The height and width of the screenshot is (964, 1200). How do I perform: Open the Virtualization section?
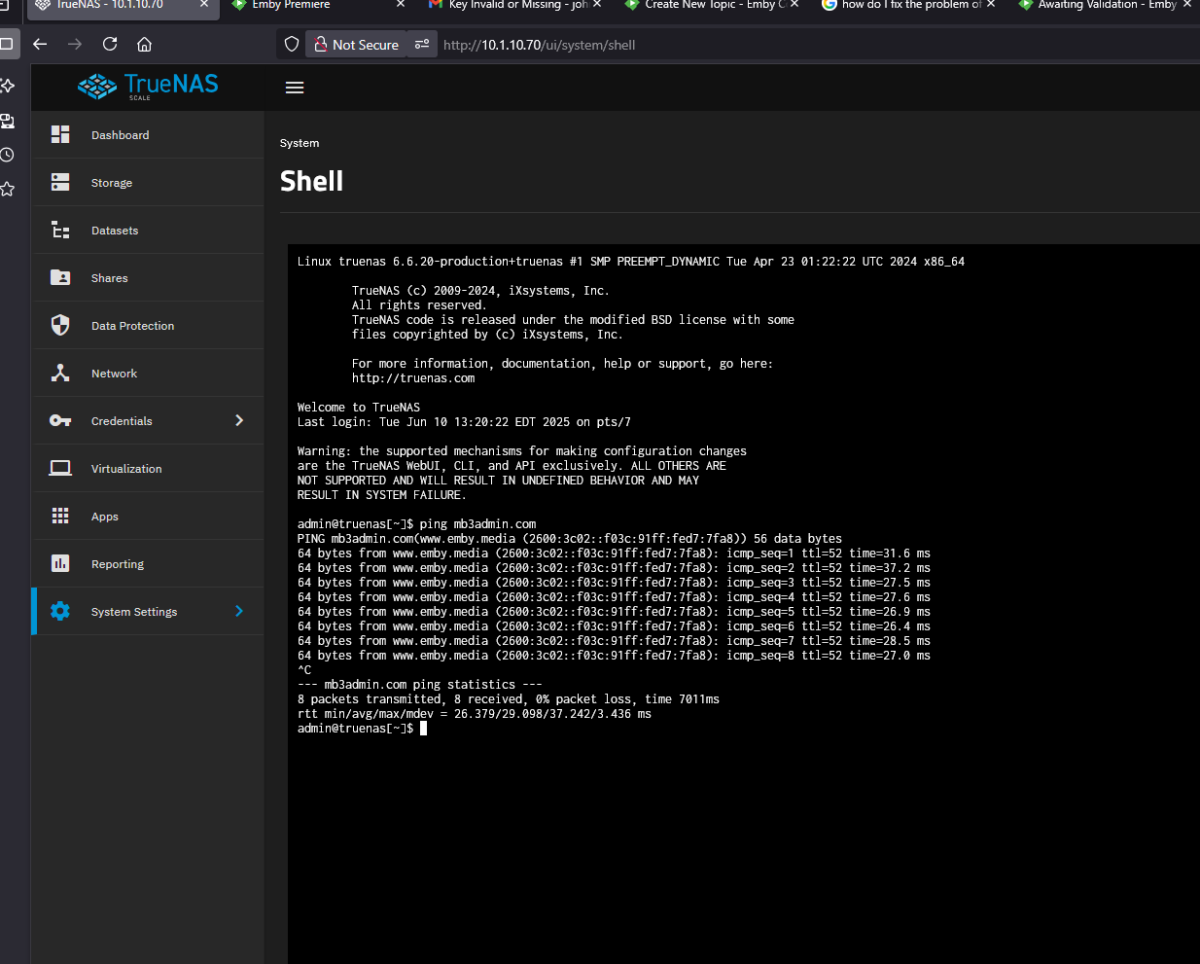pos(127,468)
